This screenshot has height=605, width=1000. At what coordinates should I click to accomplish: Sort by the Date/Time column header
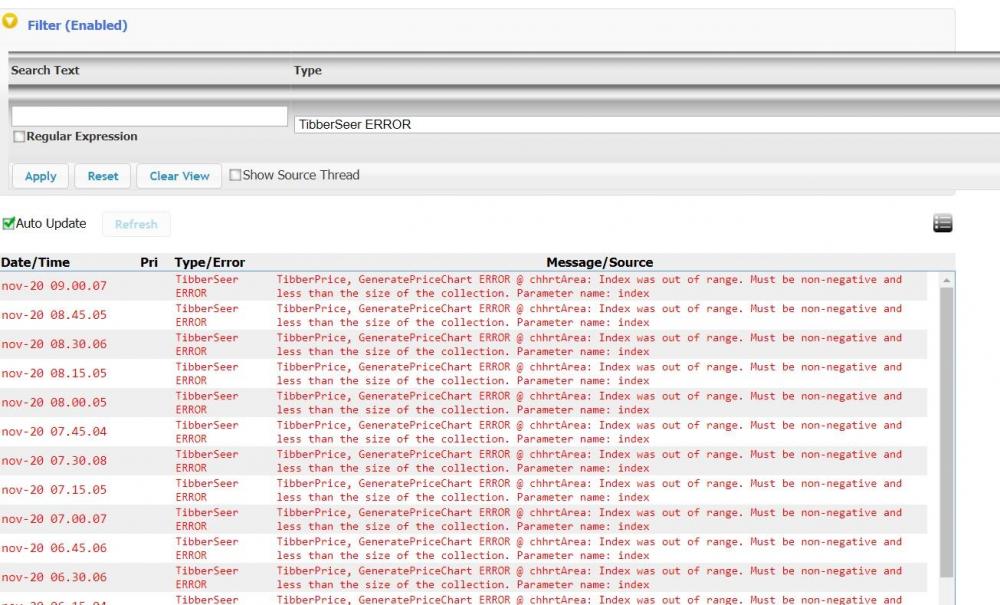tap(36, 262)
